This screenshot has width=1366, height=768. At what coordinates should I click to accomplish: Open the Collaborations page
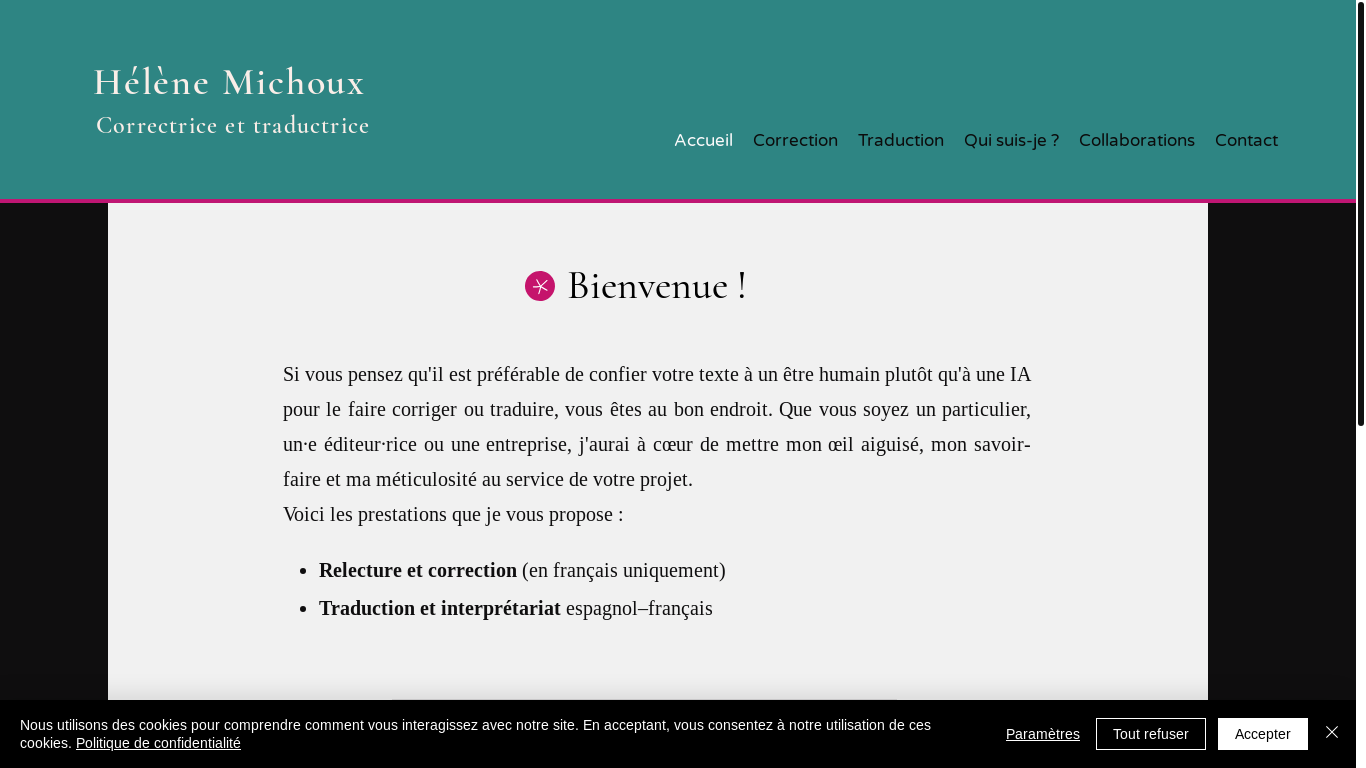(x=1137, y=140)
